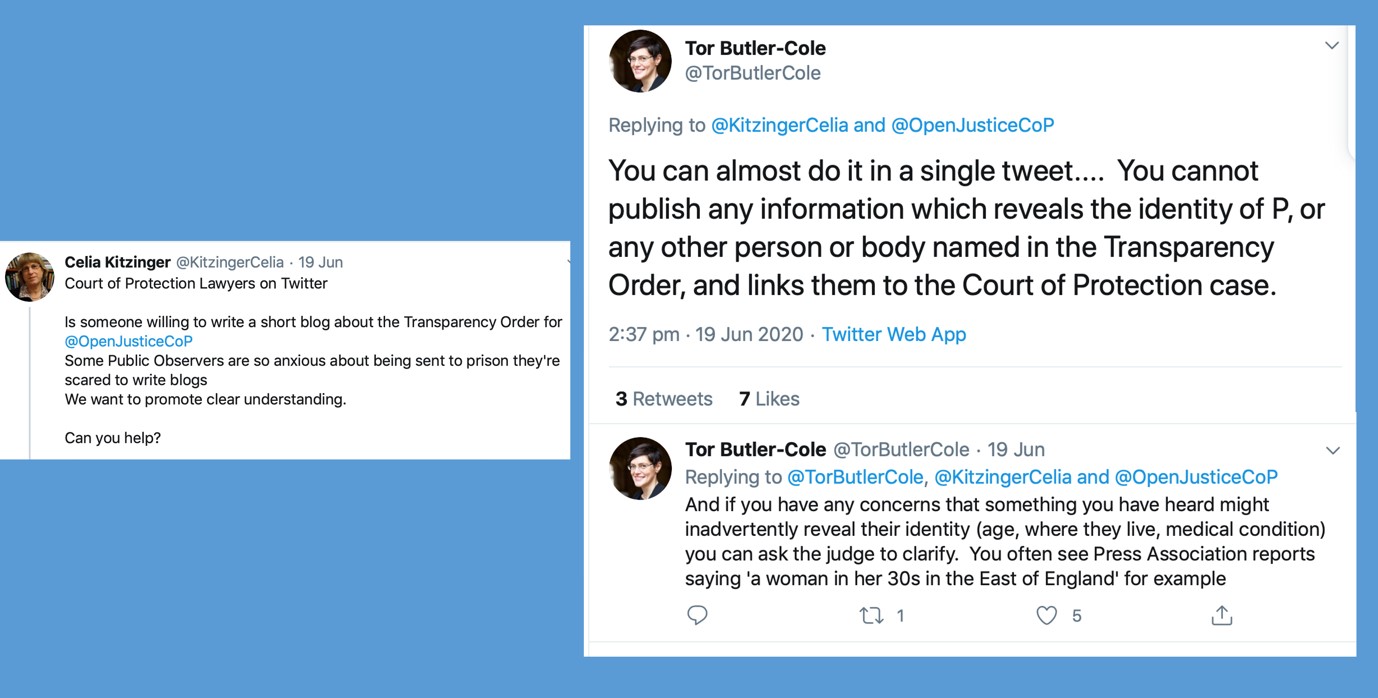Screen dimensions: 1378x698
Task: Click @TorButlerCole in the second tweet's Replying to line
Action: click(x=855, y=477)
